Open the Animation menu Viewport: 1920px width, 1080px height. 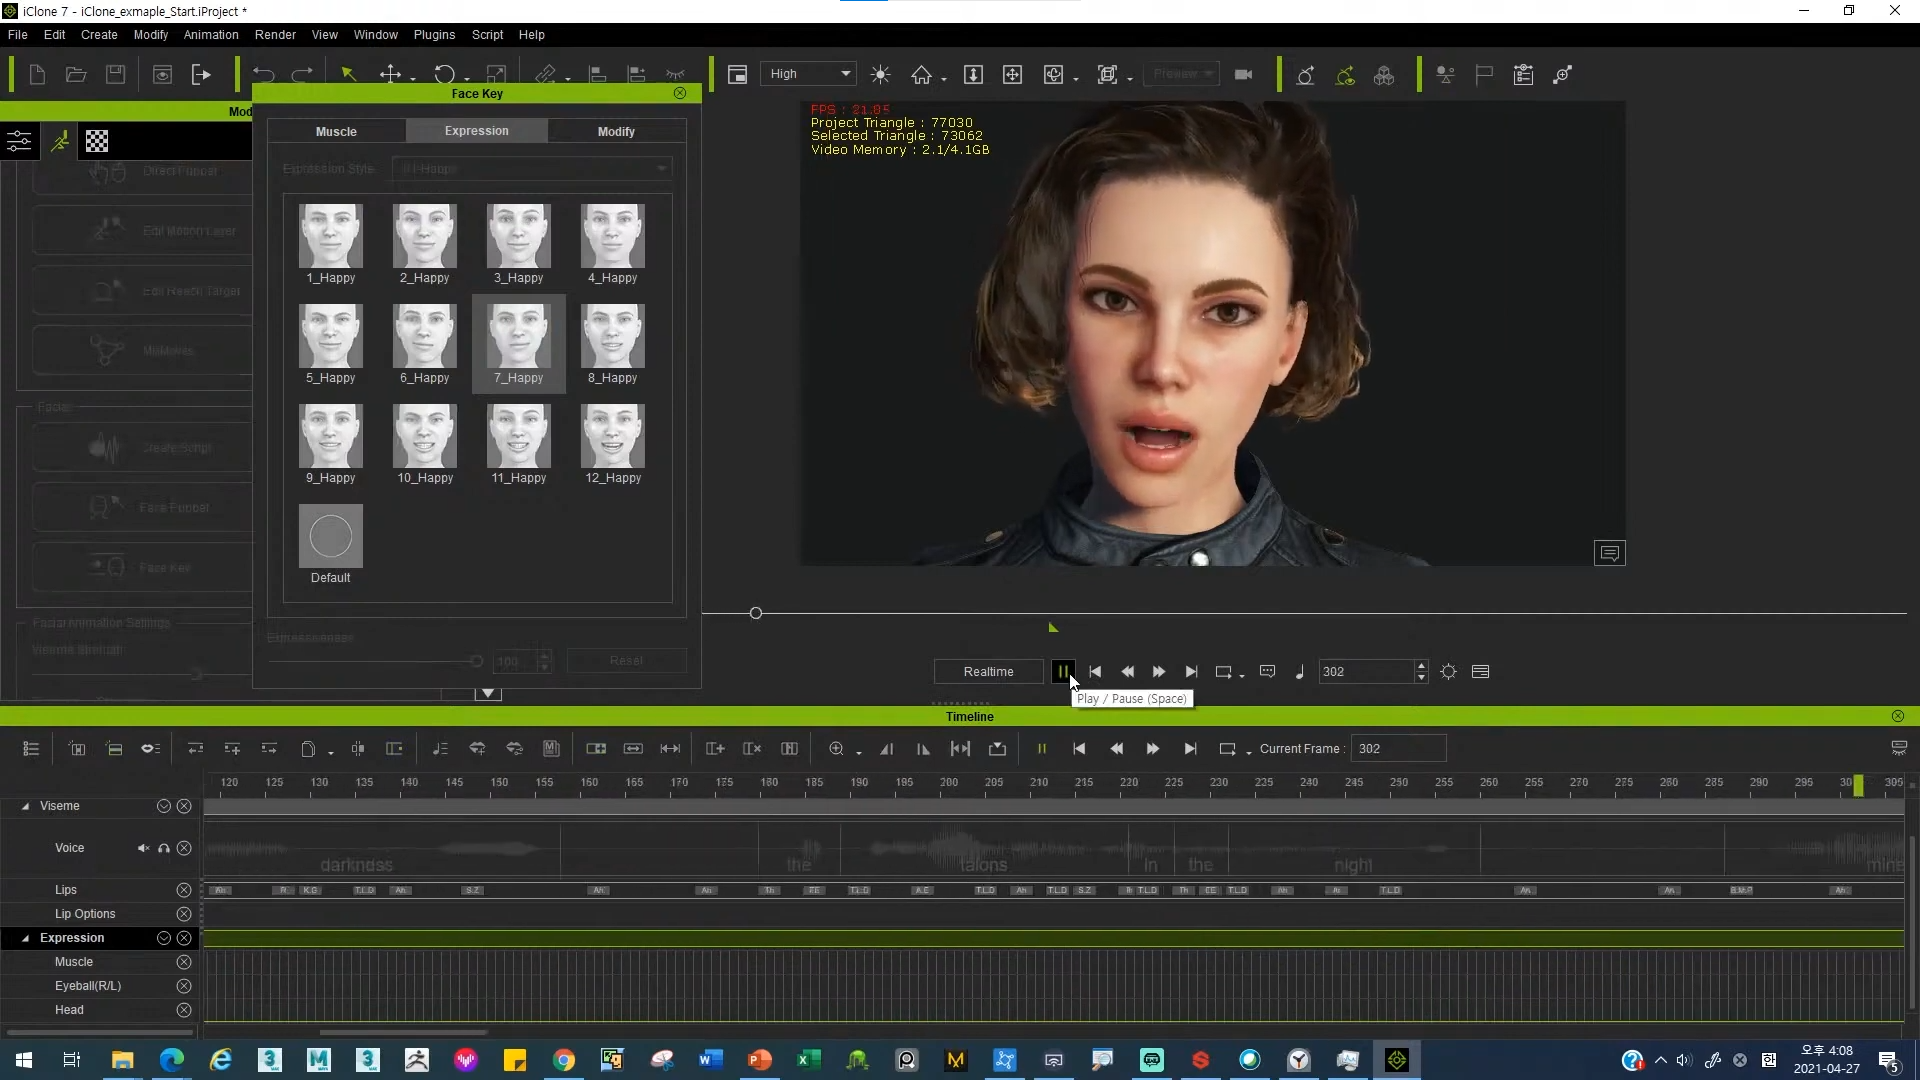click(210, 35)
